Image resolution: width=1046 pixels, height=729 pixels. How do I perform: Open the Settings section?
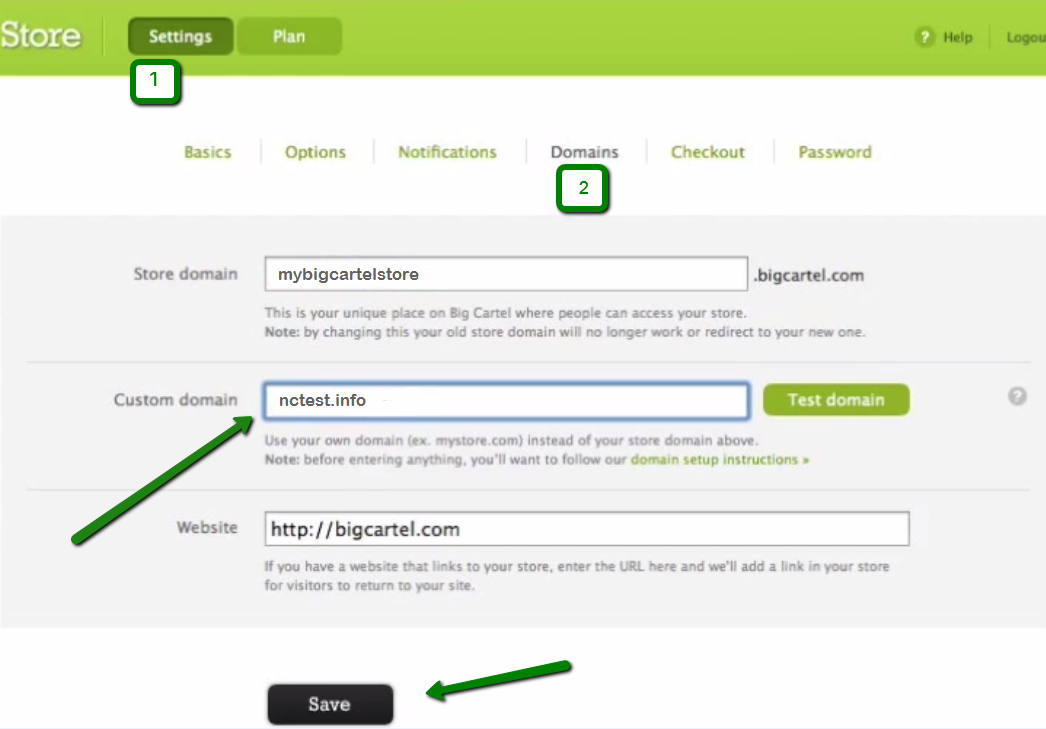point(180,36)
